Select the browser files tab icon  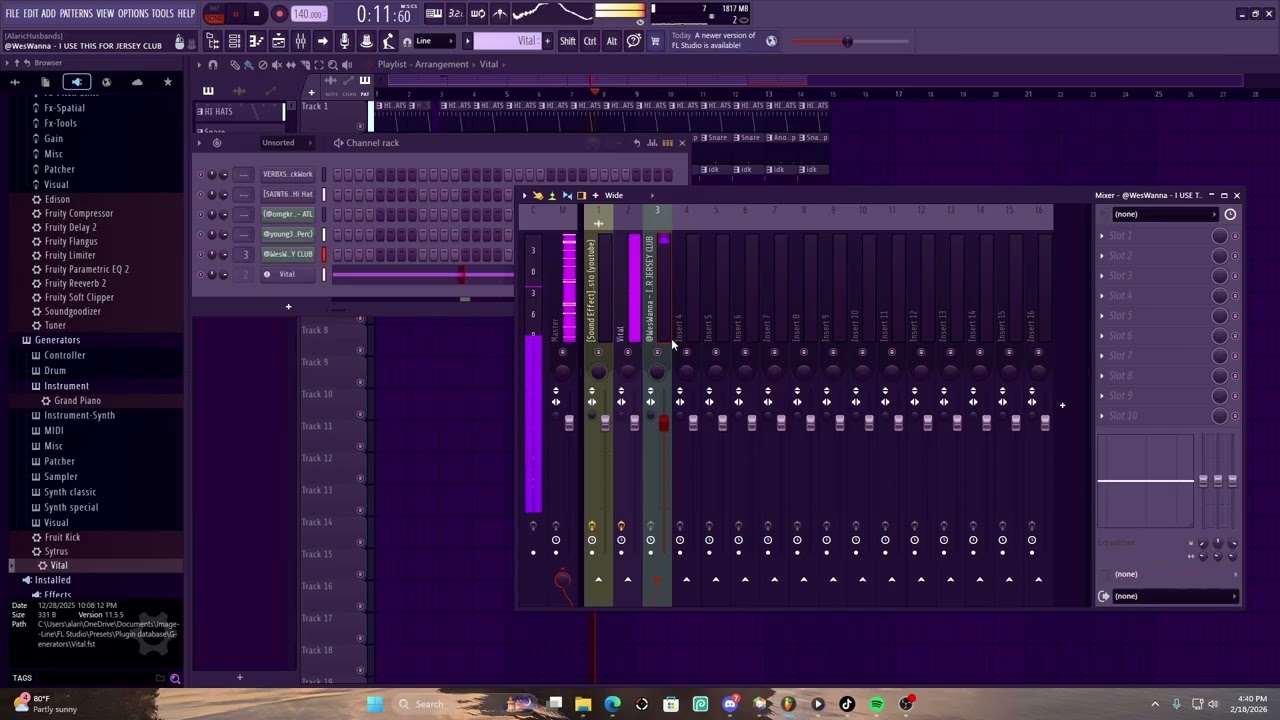coord(45,82)
